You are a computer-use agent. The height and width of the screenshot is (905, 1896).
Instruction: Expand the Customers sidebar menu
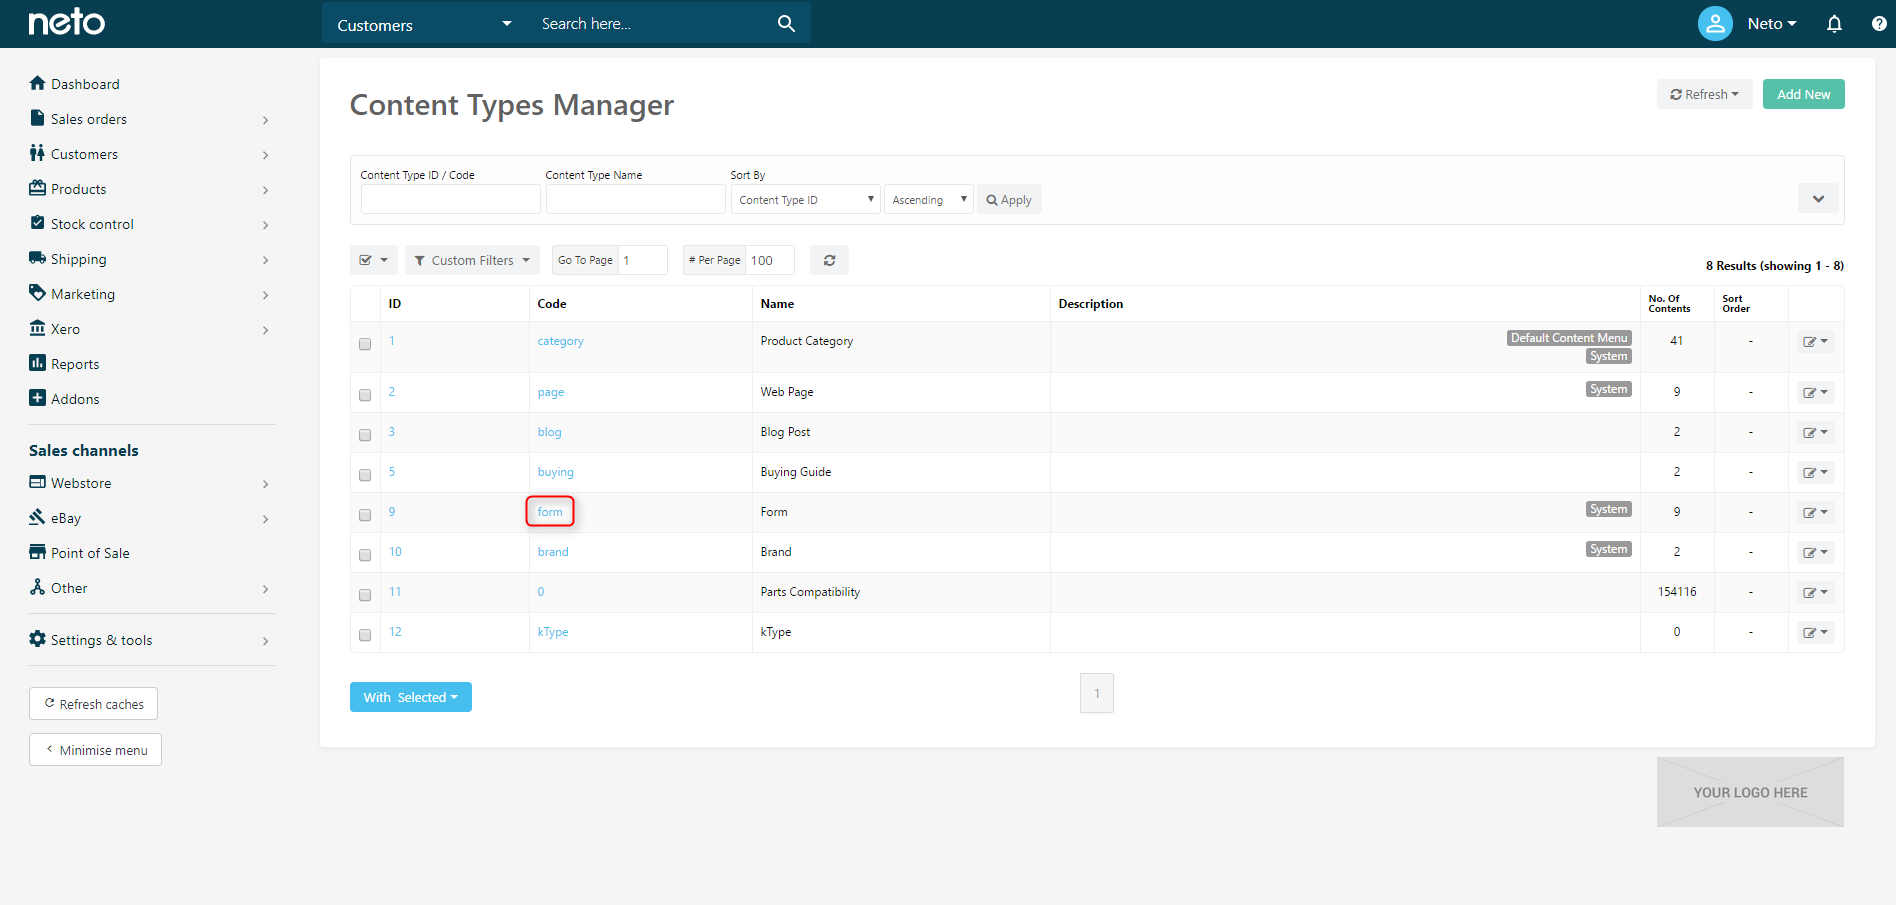click(x=150, y=154)
